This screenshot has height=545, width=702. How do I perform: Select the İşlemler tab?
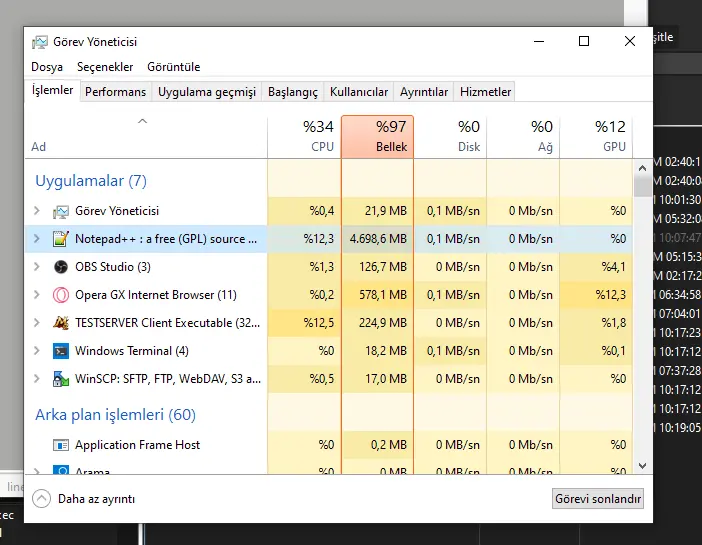pos(52,90)
